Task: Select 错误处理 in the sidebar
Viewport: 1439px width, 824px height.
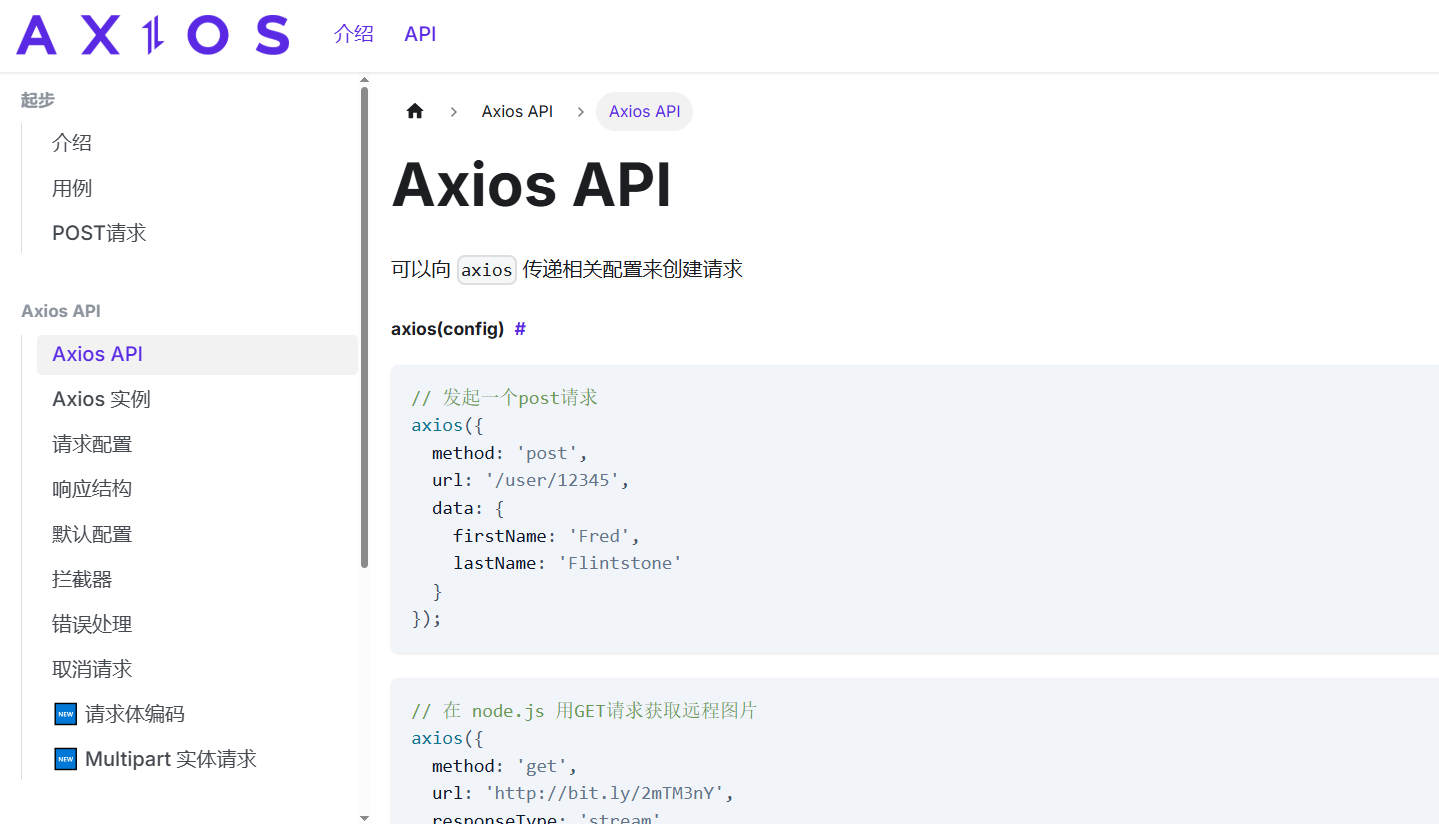Action: 92,623
